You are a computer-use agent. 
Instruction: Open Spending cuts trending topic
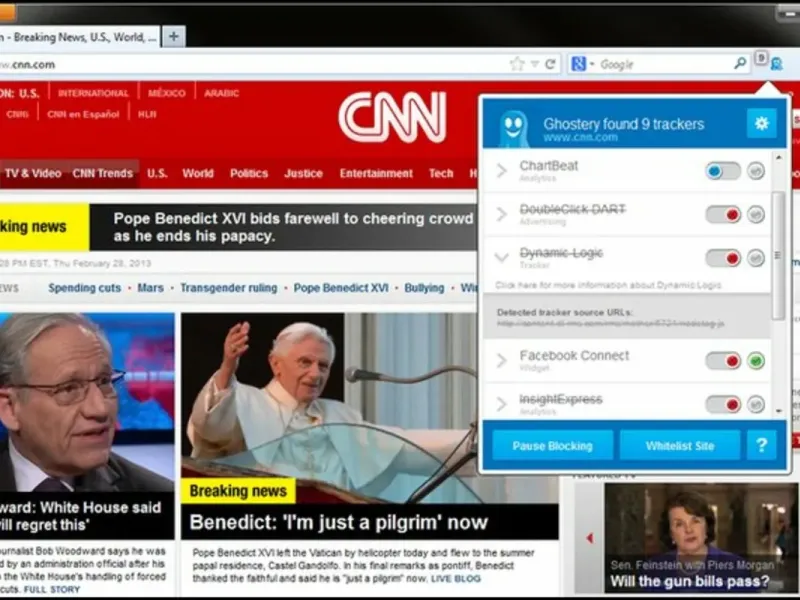click(x=85, y=288)
